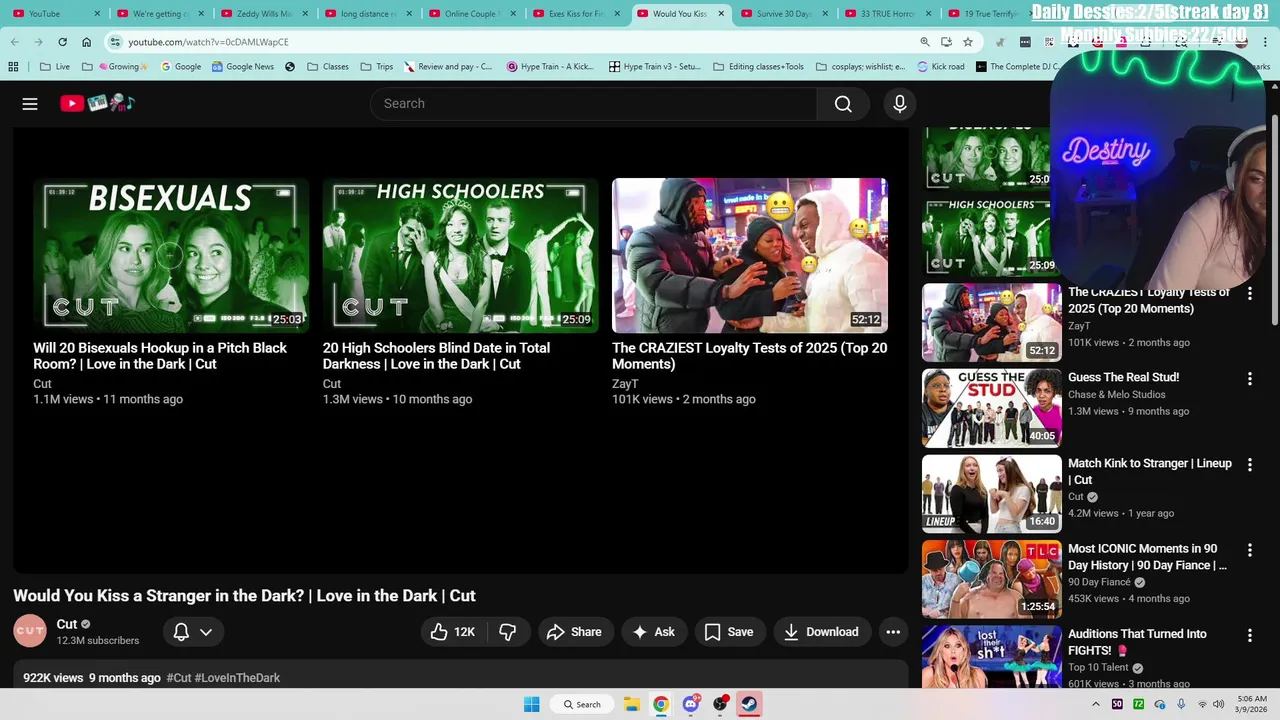Open options menu for Auditions That Turned Into FIGHTS
This screenshot has height=720, width=1280.
1249,635
